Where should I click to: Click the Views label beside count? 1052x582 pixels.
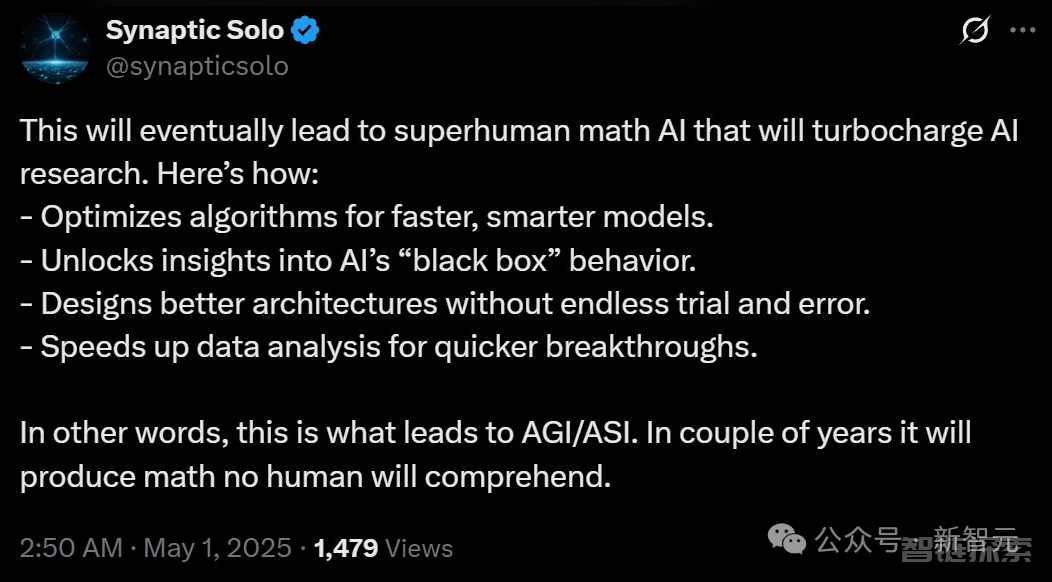coord(419,548)
